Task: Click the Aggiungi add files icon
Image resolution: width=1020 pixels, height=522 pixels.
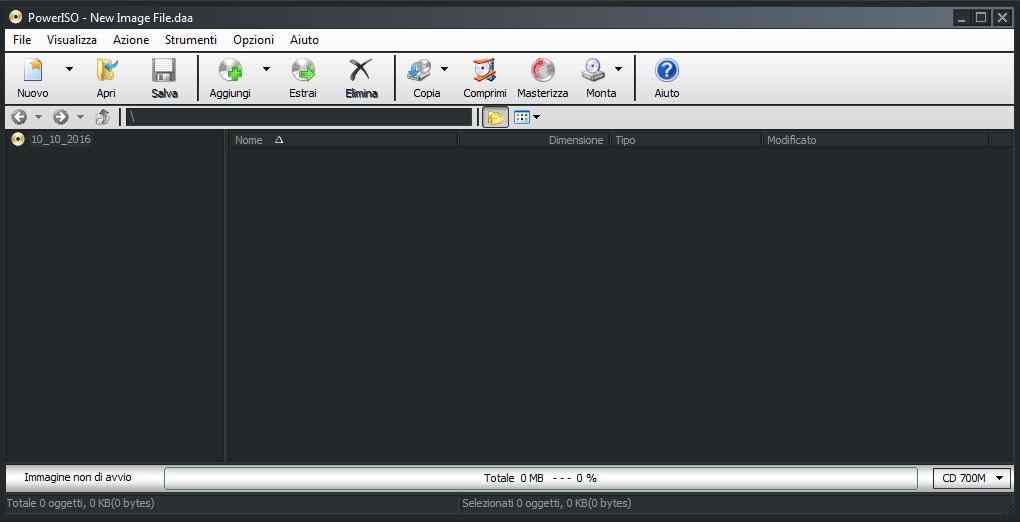Action: pyautogui.click(x=230, y=70)
